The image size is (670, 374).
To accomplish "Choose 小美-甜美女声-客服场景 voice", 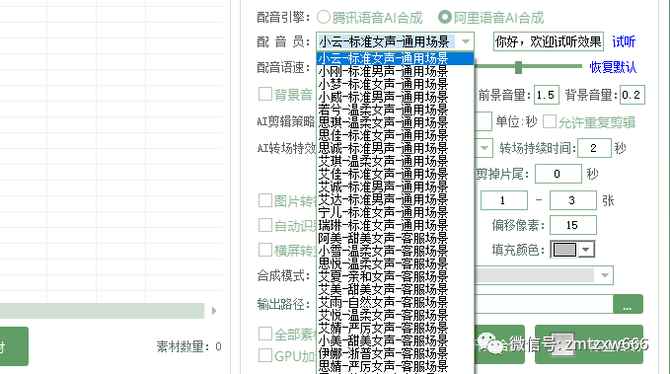I will tap(395, 340).
